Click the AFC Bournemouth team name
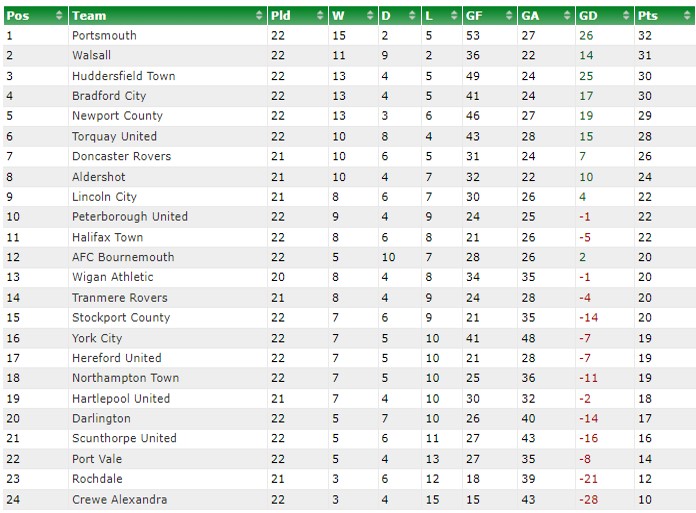The height and width of the screenshot is (513, 696). 123,257
